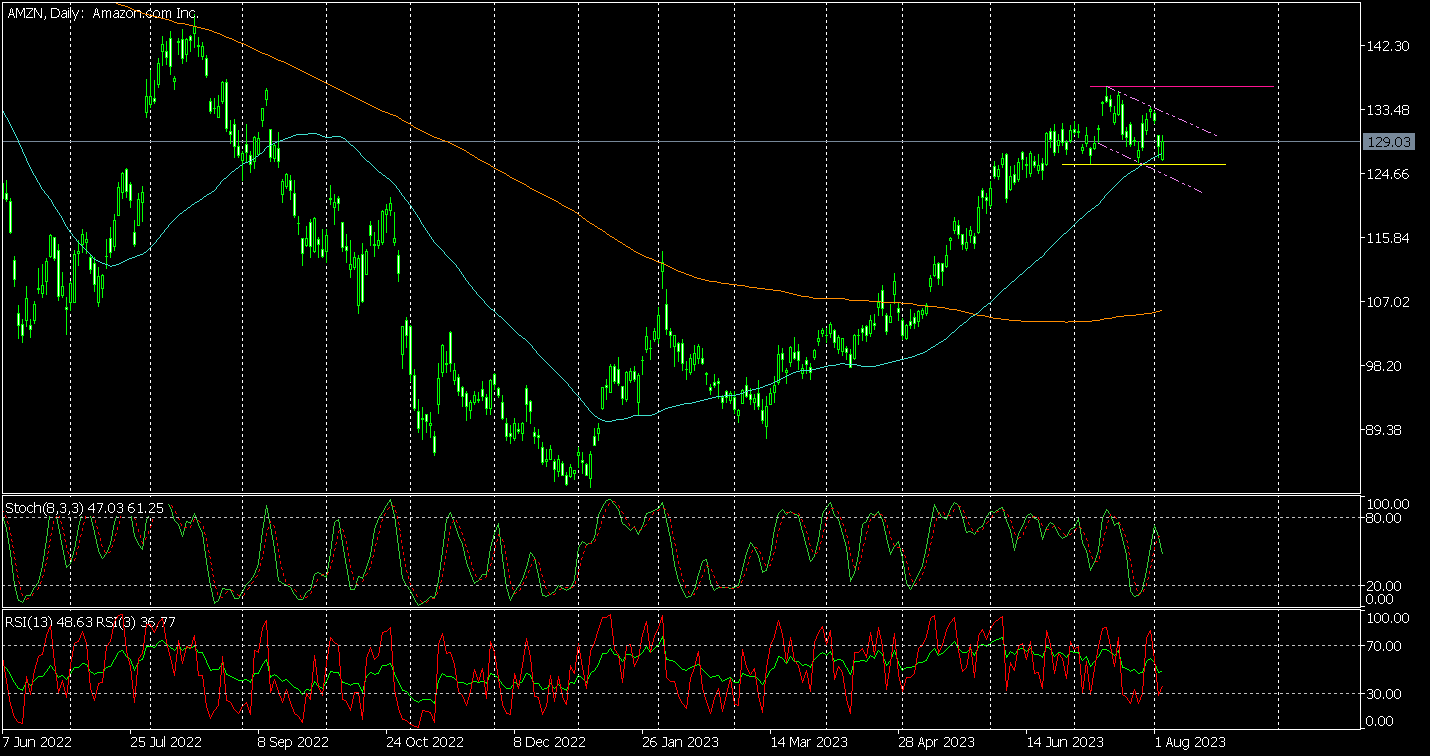Click the 8 Sep 2022 date label

click(x=292, y=743)
